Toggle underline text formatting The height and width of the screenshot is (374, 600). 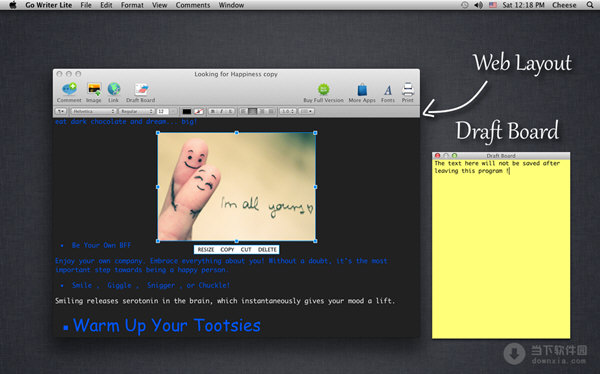coord(230,111)
